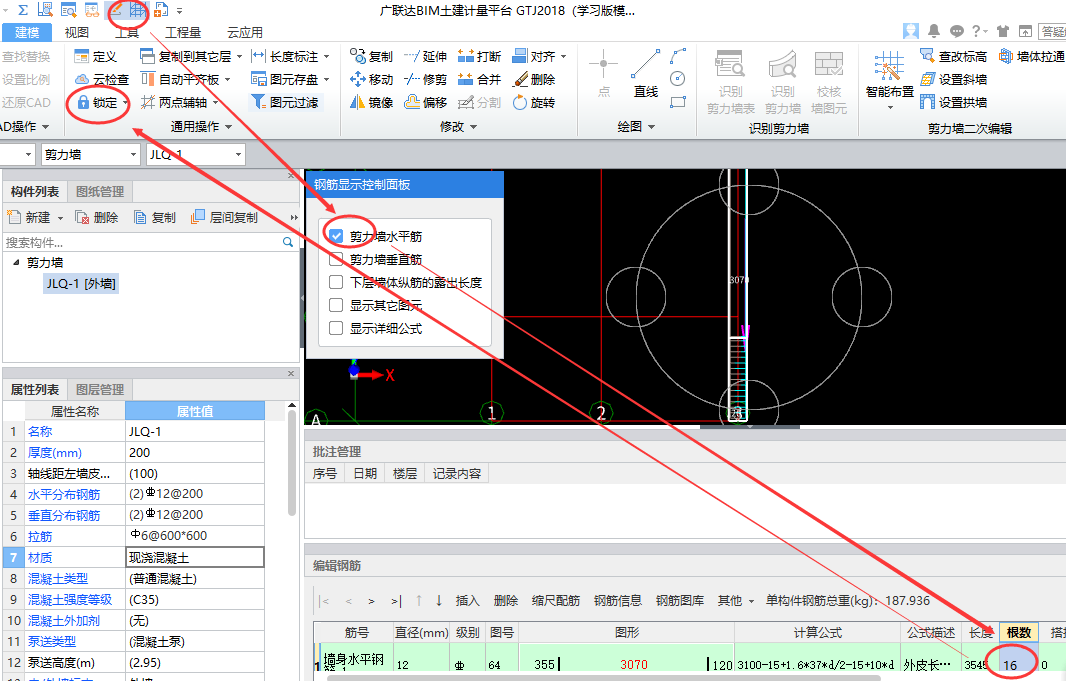
Task: Click 删除 in the component list toolbar
Action: (x=97, y=217)
